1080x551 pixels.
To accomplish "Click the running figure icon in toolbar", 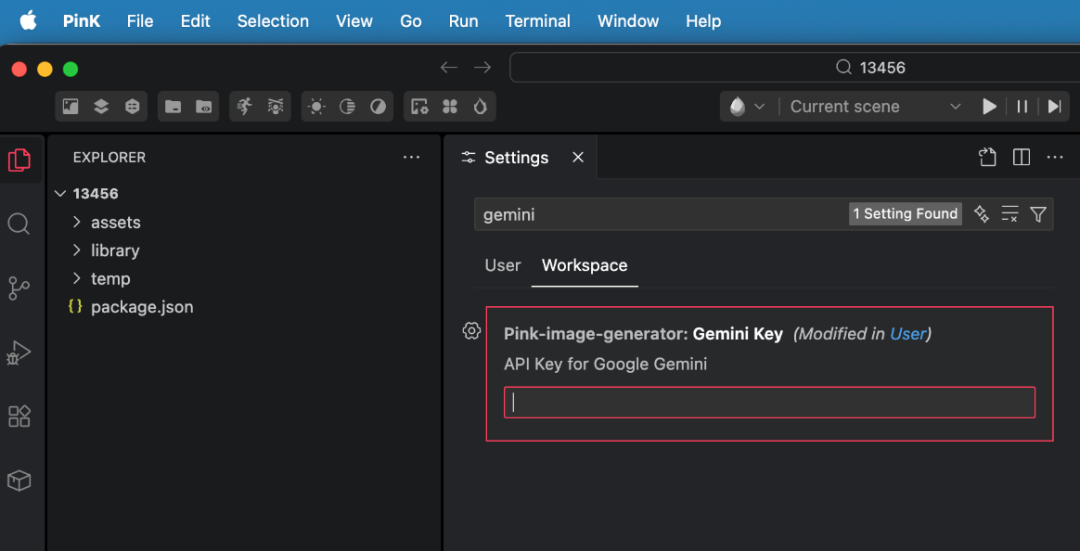I will tap(244, 107).
